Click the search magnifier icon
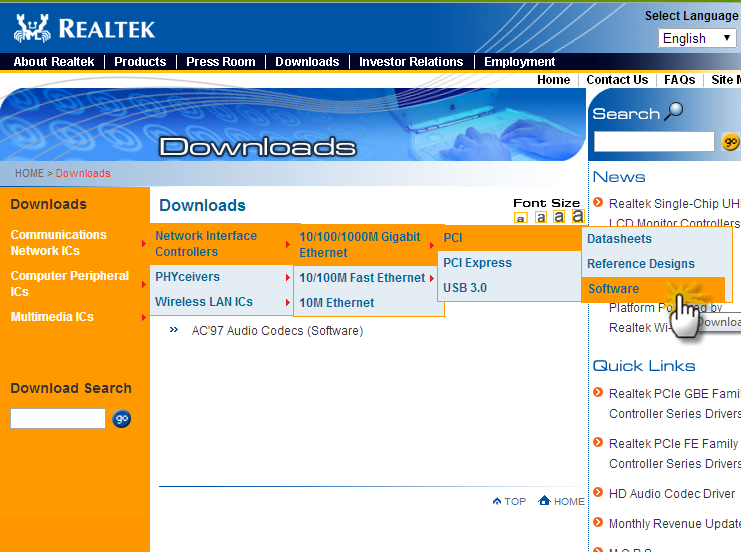This screenshot has height=552, width=741. click(x=674, y=112)
